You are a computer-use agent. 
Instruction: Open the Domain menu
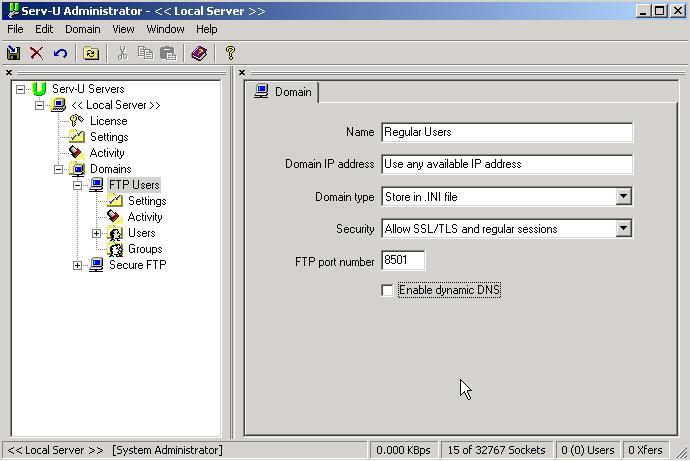(x=83, y=29)
